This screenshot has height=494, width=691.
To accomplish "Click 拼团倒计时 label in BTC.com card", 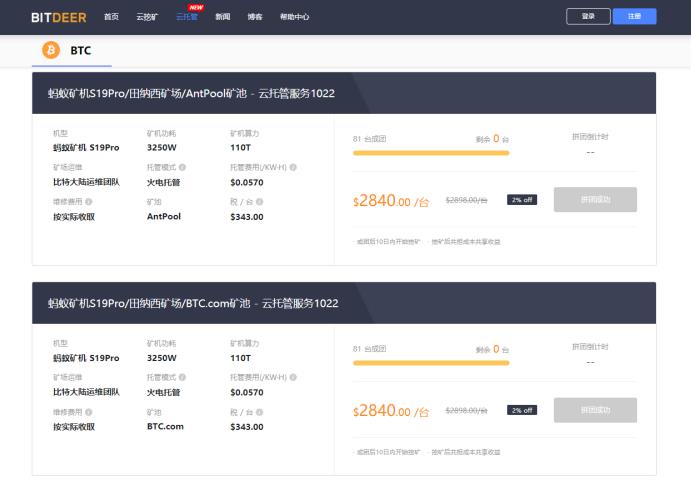I will click(x=590, y=347).
